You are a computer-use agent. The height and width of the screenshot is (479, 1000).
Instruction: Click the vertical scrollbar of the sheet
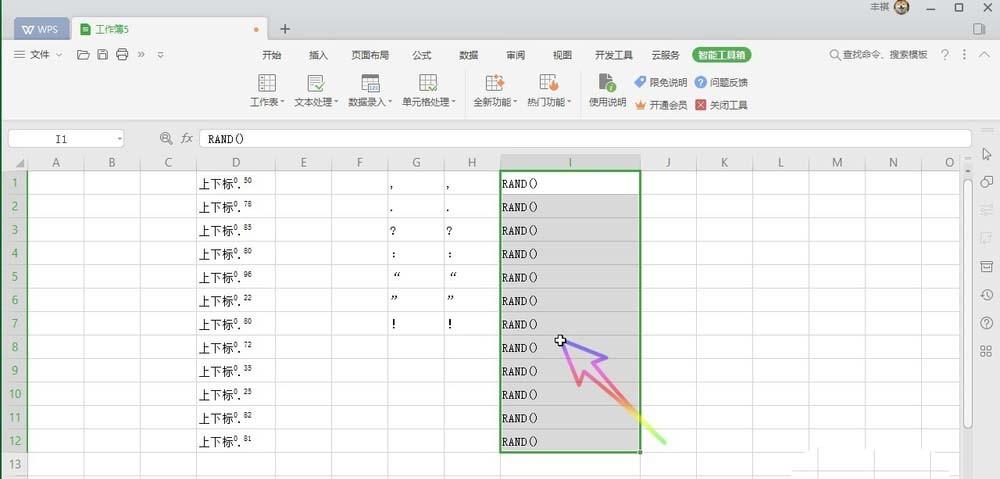point(967,303)
